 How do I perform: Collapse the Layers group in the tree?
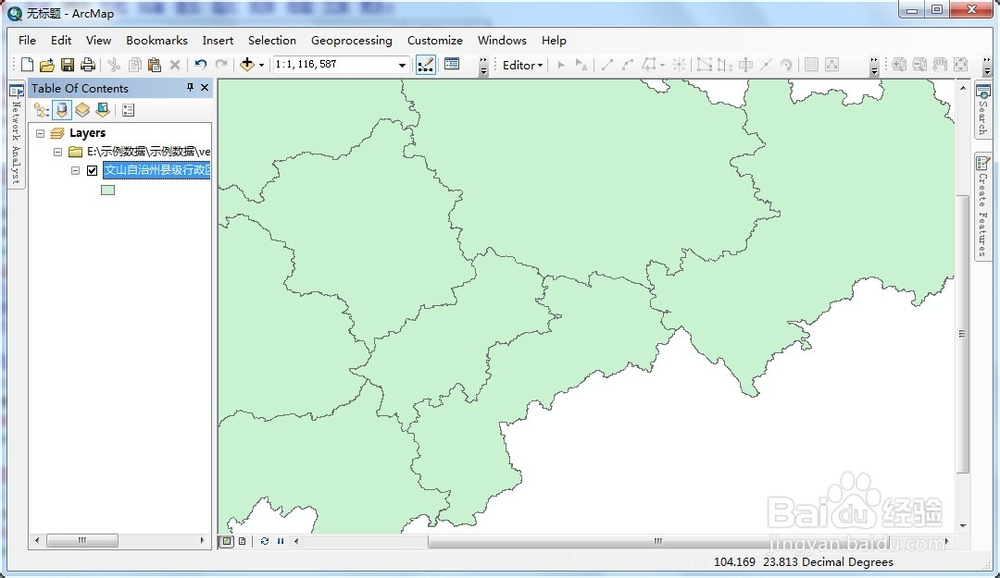click(40, 133)
